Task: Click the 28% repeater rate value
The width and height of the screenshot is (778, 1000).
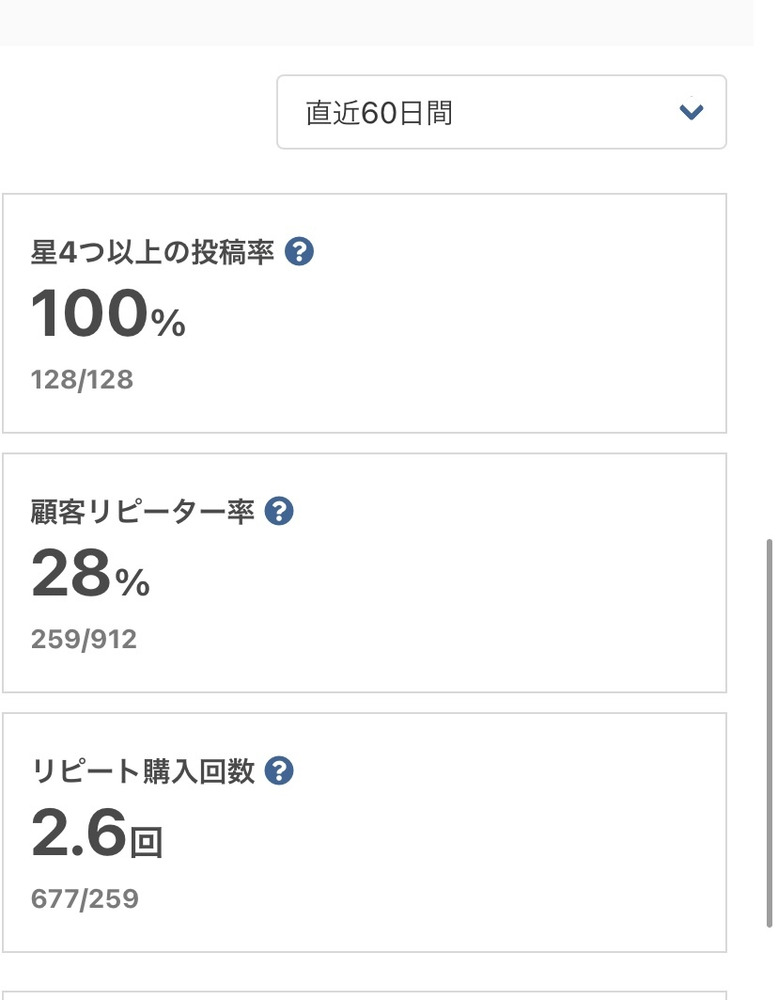Action: tap(90, 574)
